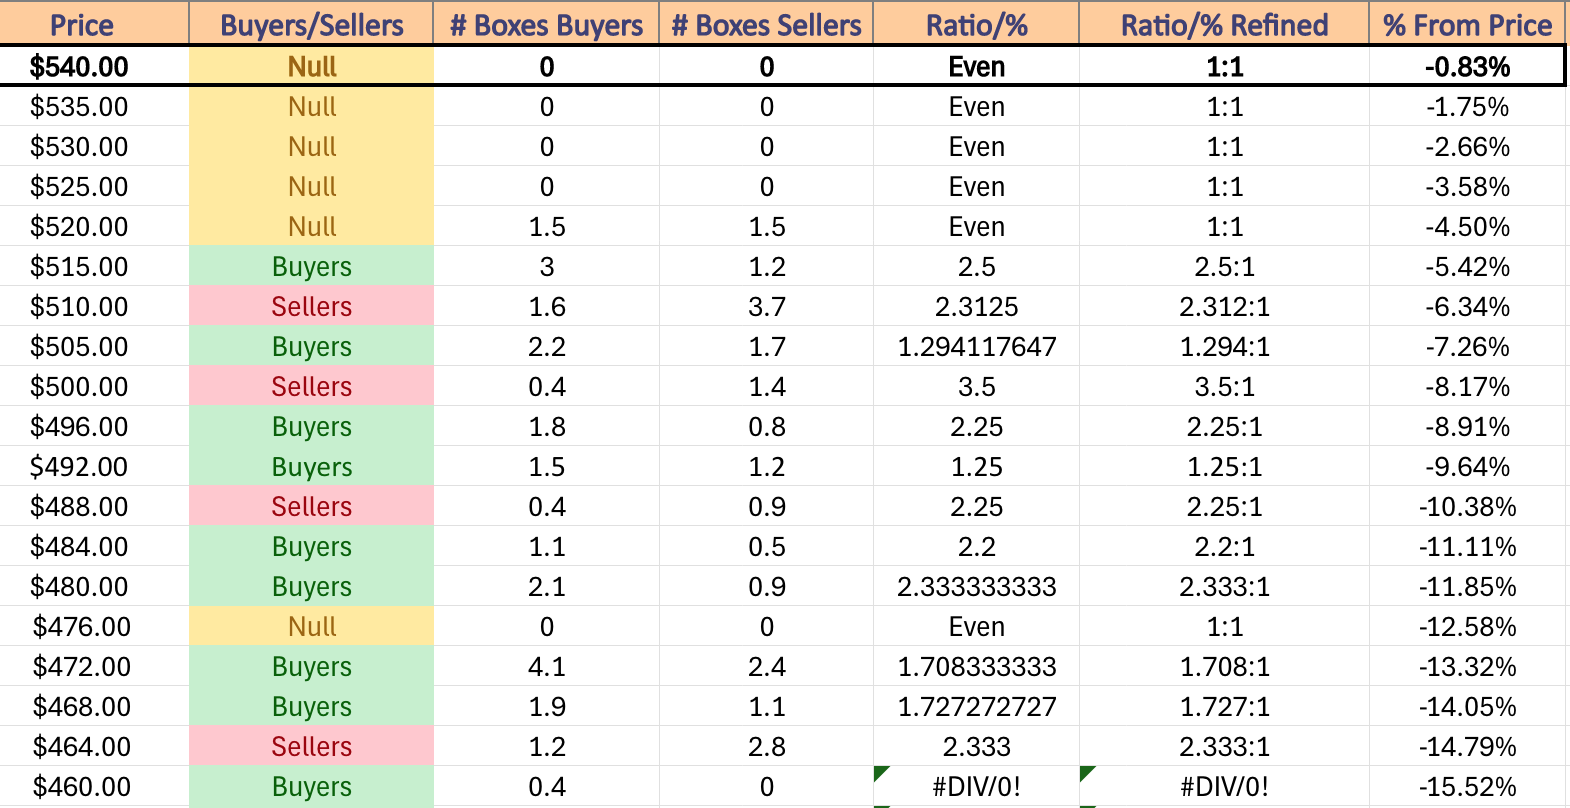Screen dimensions: 1570x808
Task: Select the Price column header
Action: click(94, 23)
